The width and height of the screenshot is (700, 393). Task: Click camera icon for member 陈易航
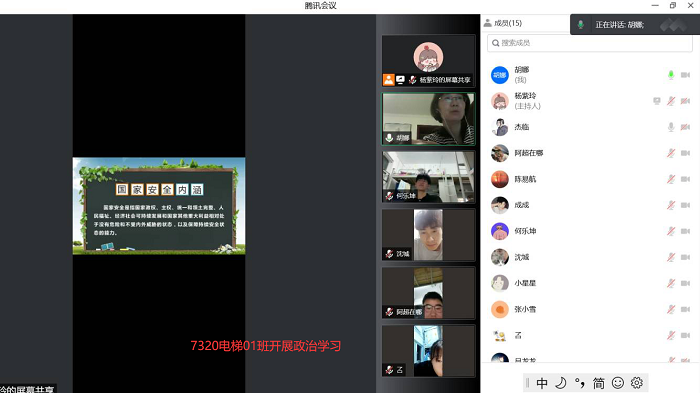coord(685,179)
